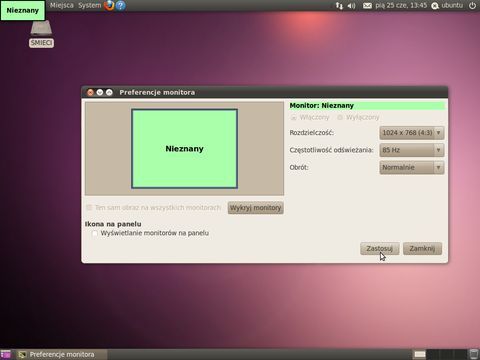The height and width of the screenshot is (360, 480).
Task: Click the show desktop icon in bottom panel
Action: pyautogui.click(x=5, y=354)
